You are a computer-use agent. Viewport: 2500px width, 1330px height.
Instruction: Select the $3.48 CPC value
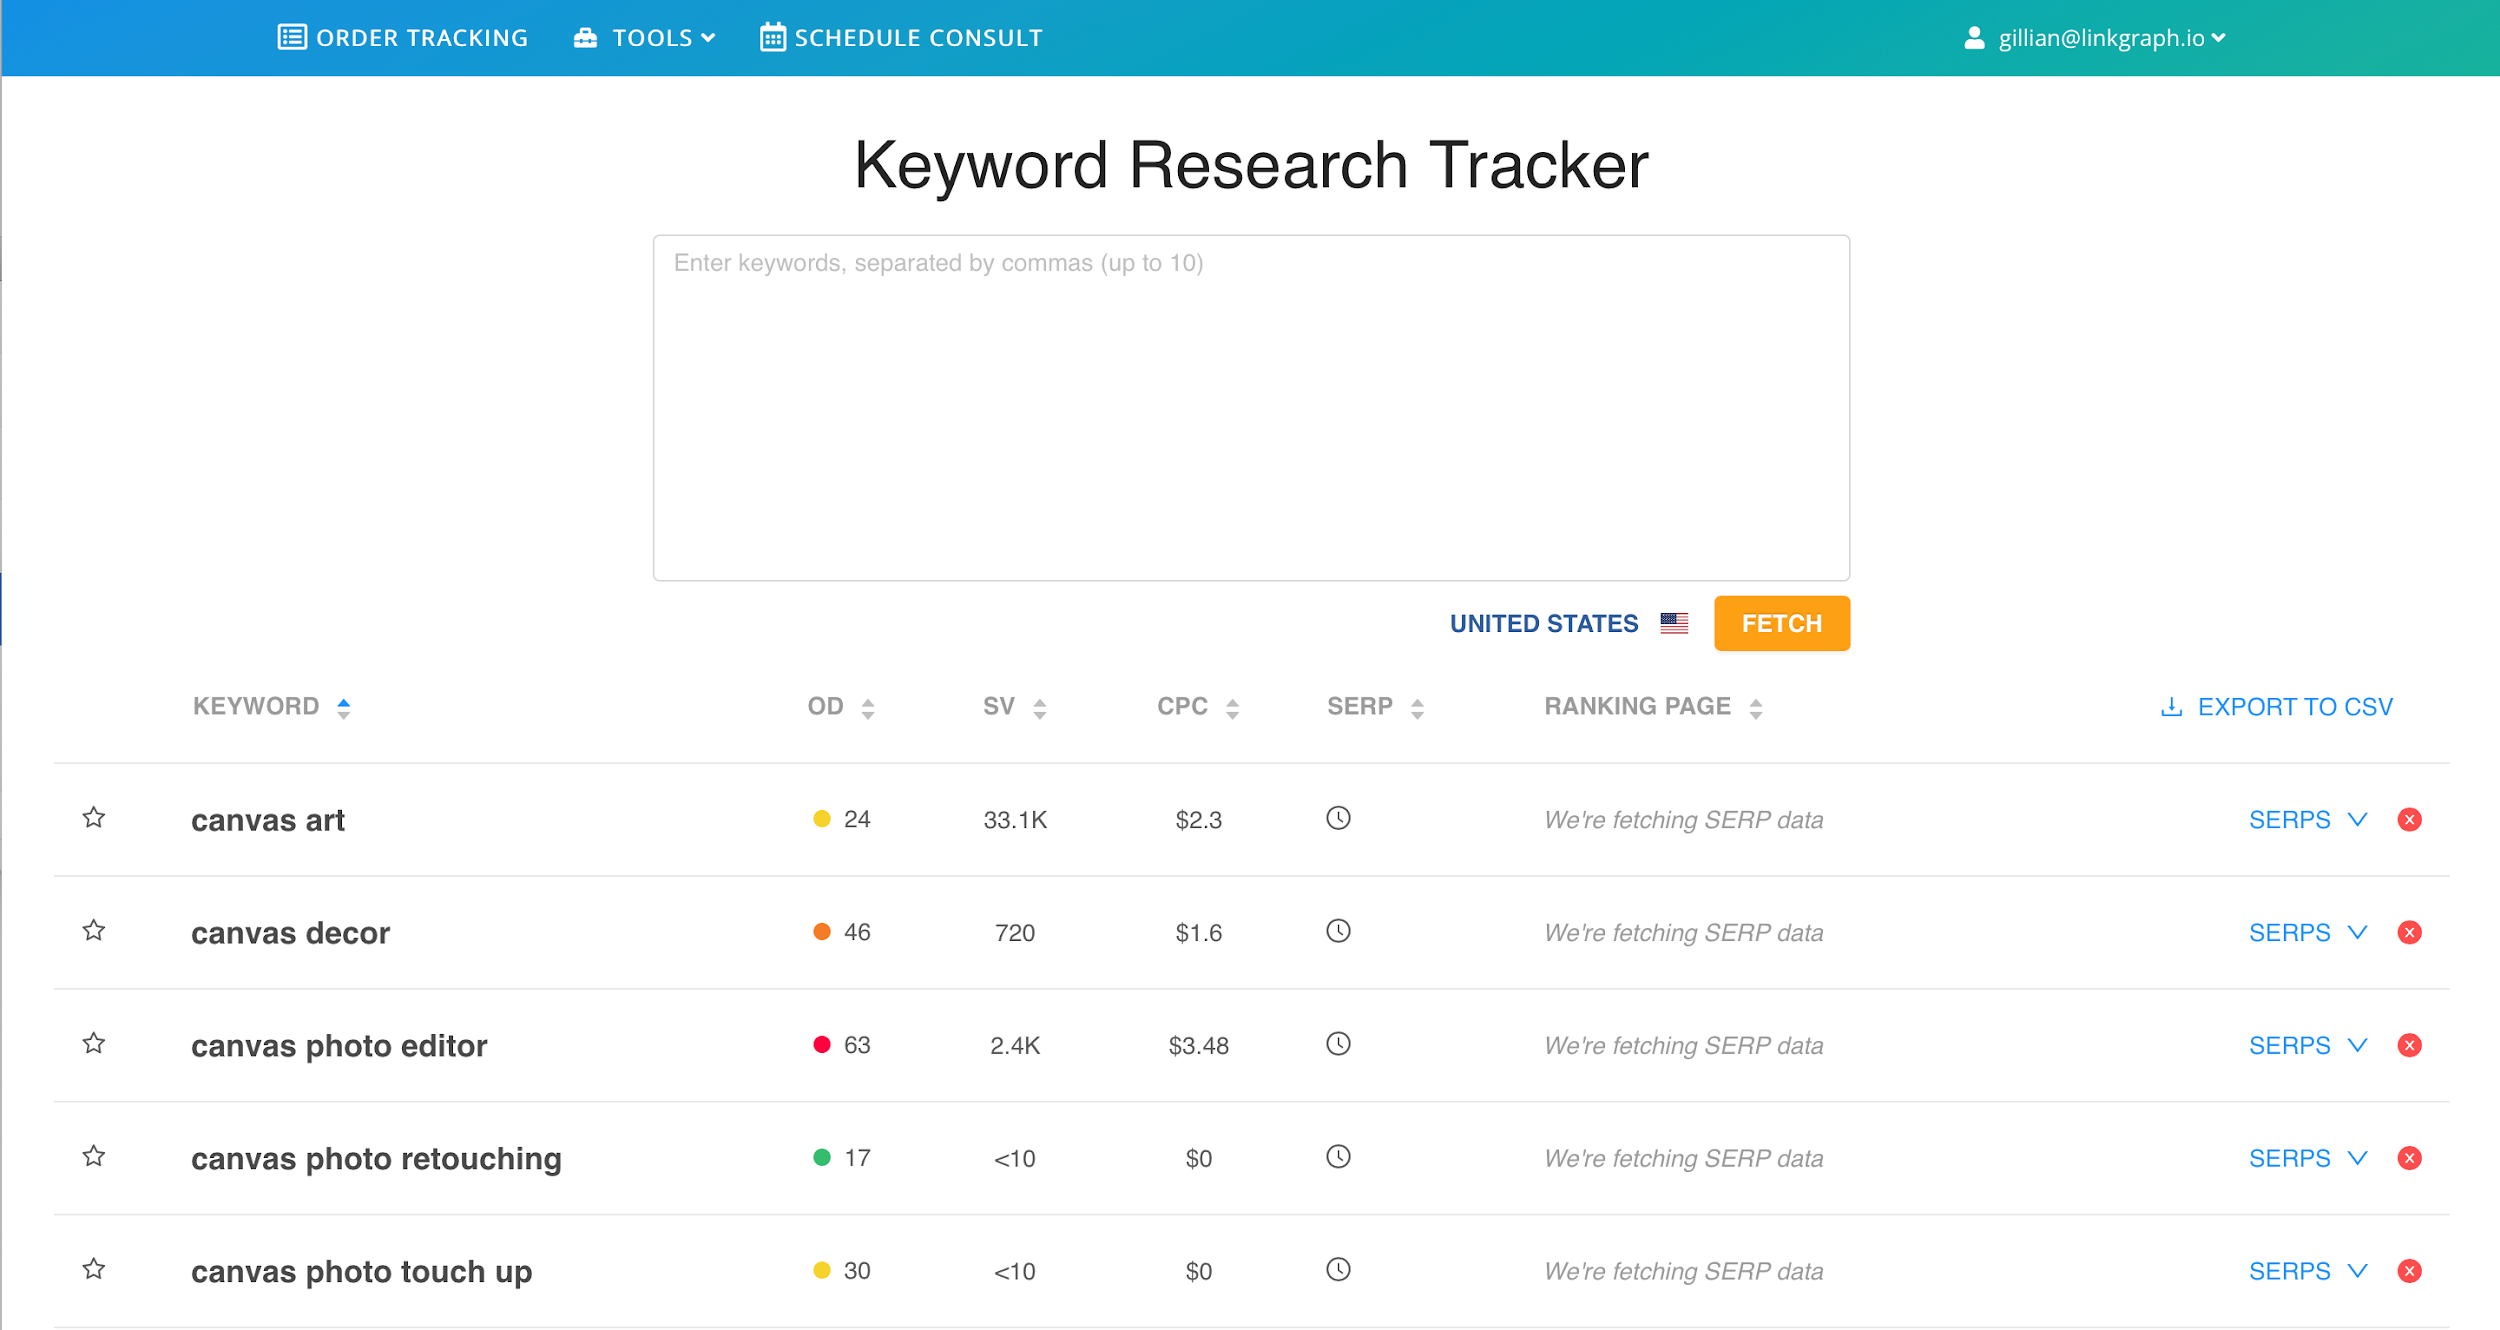click(1198, 1046)
